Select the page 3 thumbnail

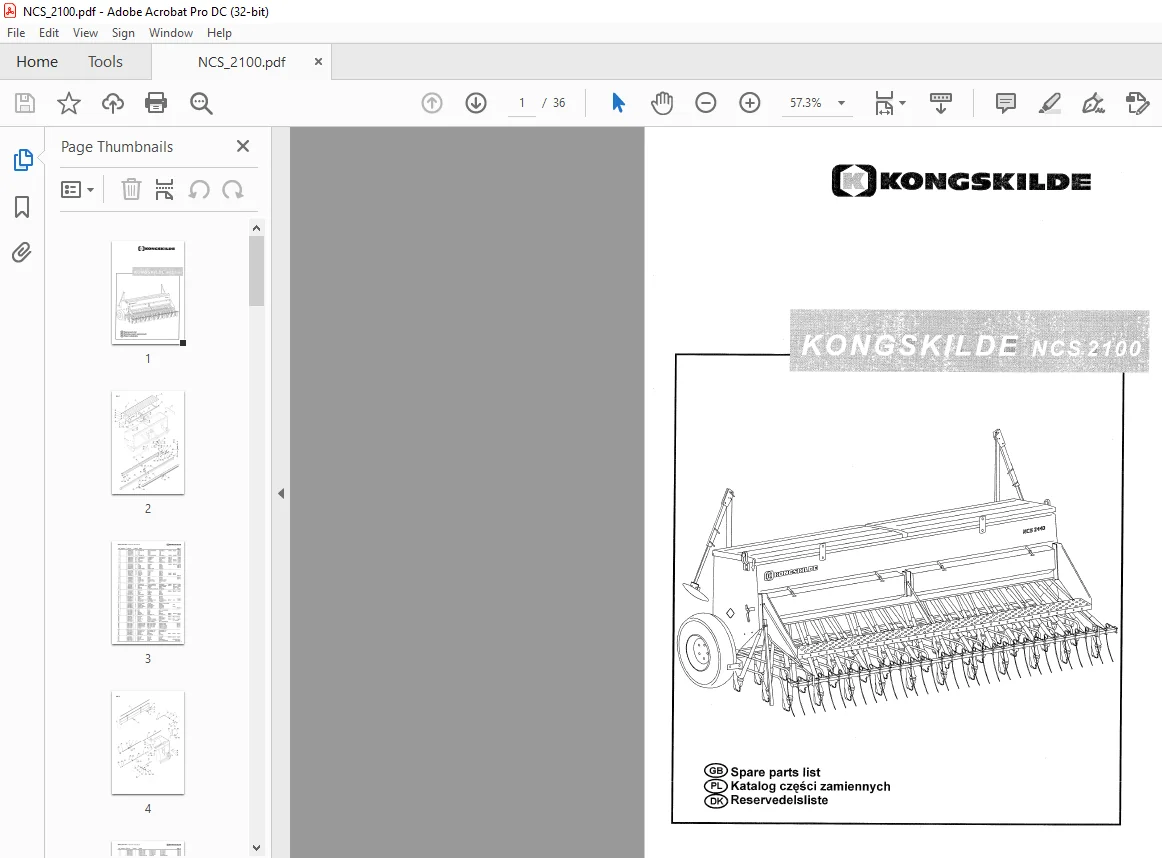click(x=147, y=593)
